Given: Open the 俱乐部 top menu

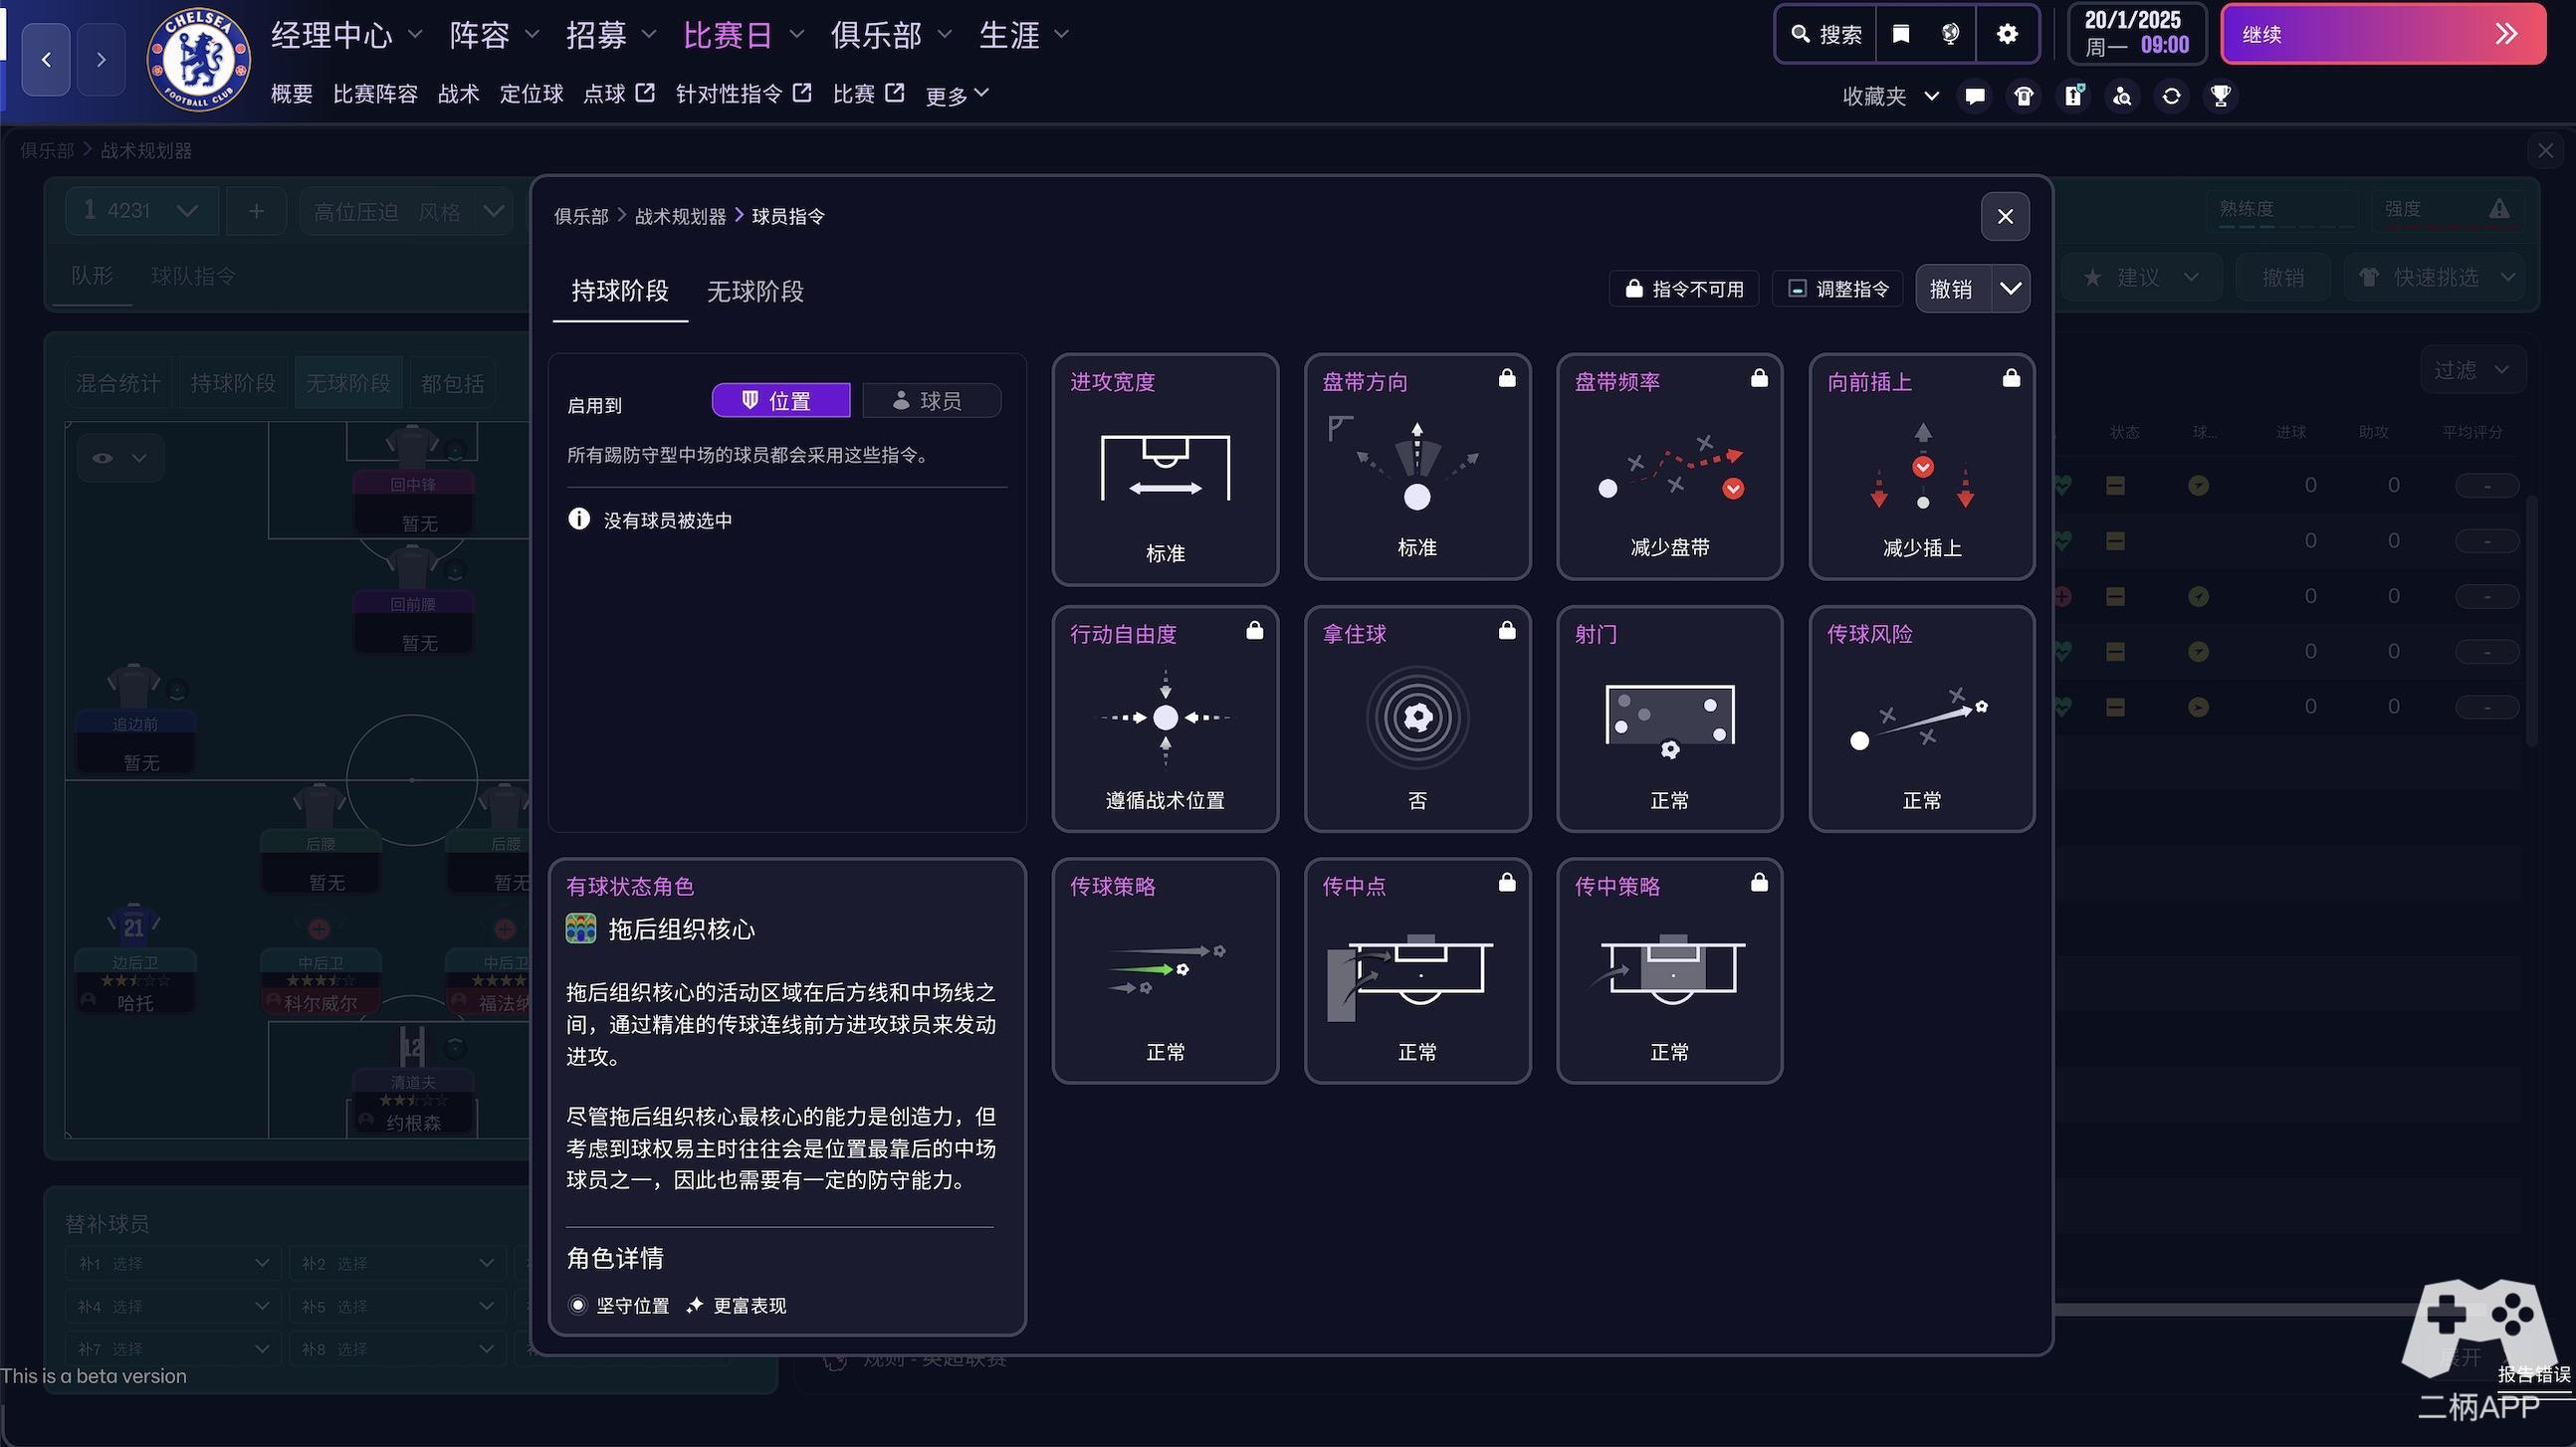Looking at the screenshot, I should [889, 36].
